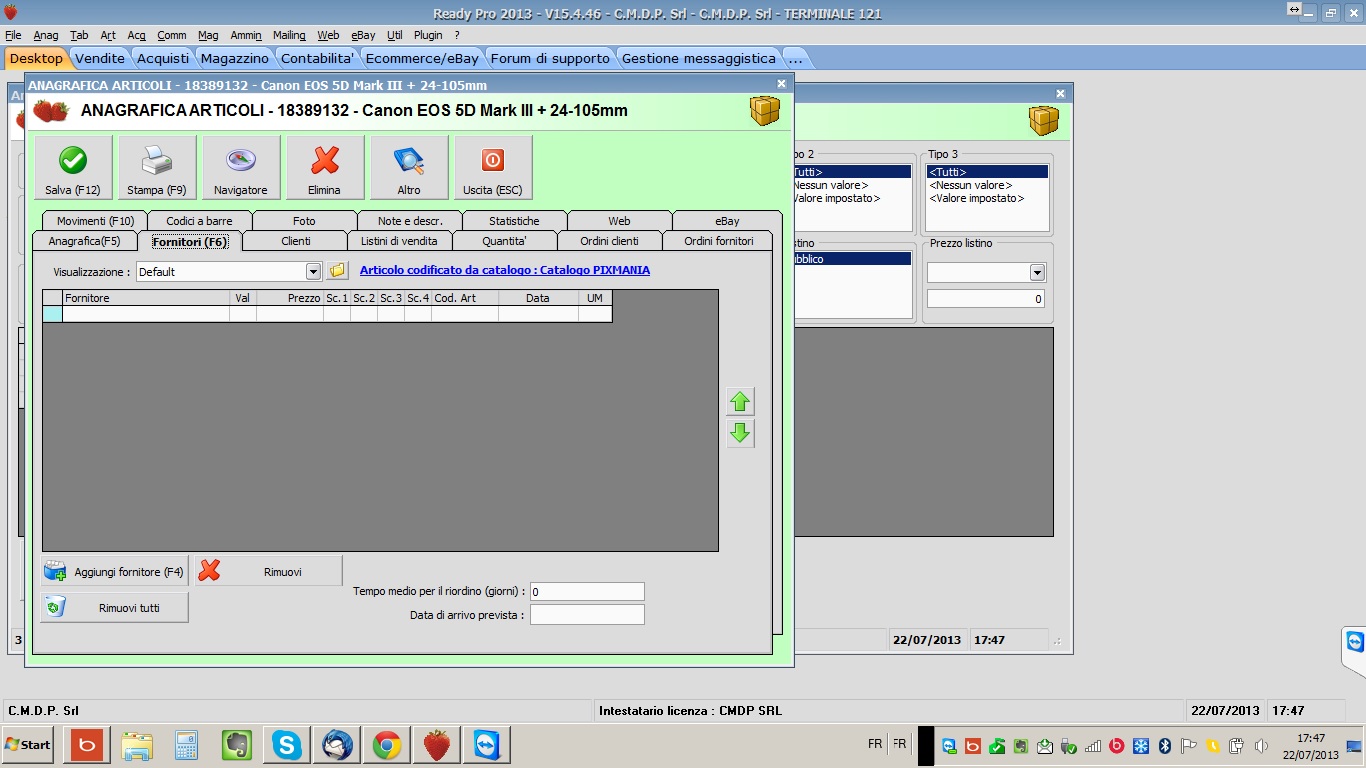The image size is (1366, 768).
Task: Switch to the Ordini clienti tab
Action: click(x=609, y=241)
